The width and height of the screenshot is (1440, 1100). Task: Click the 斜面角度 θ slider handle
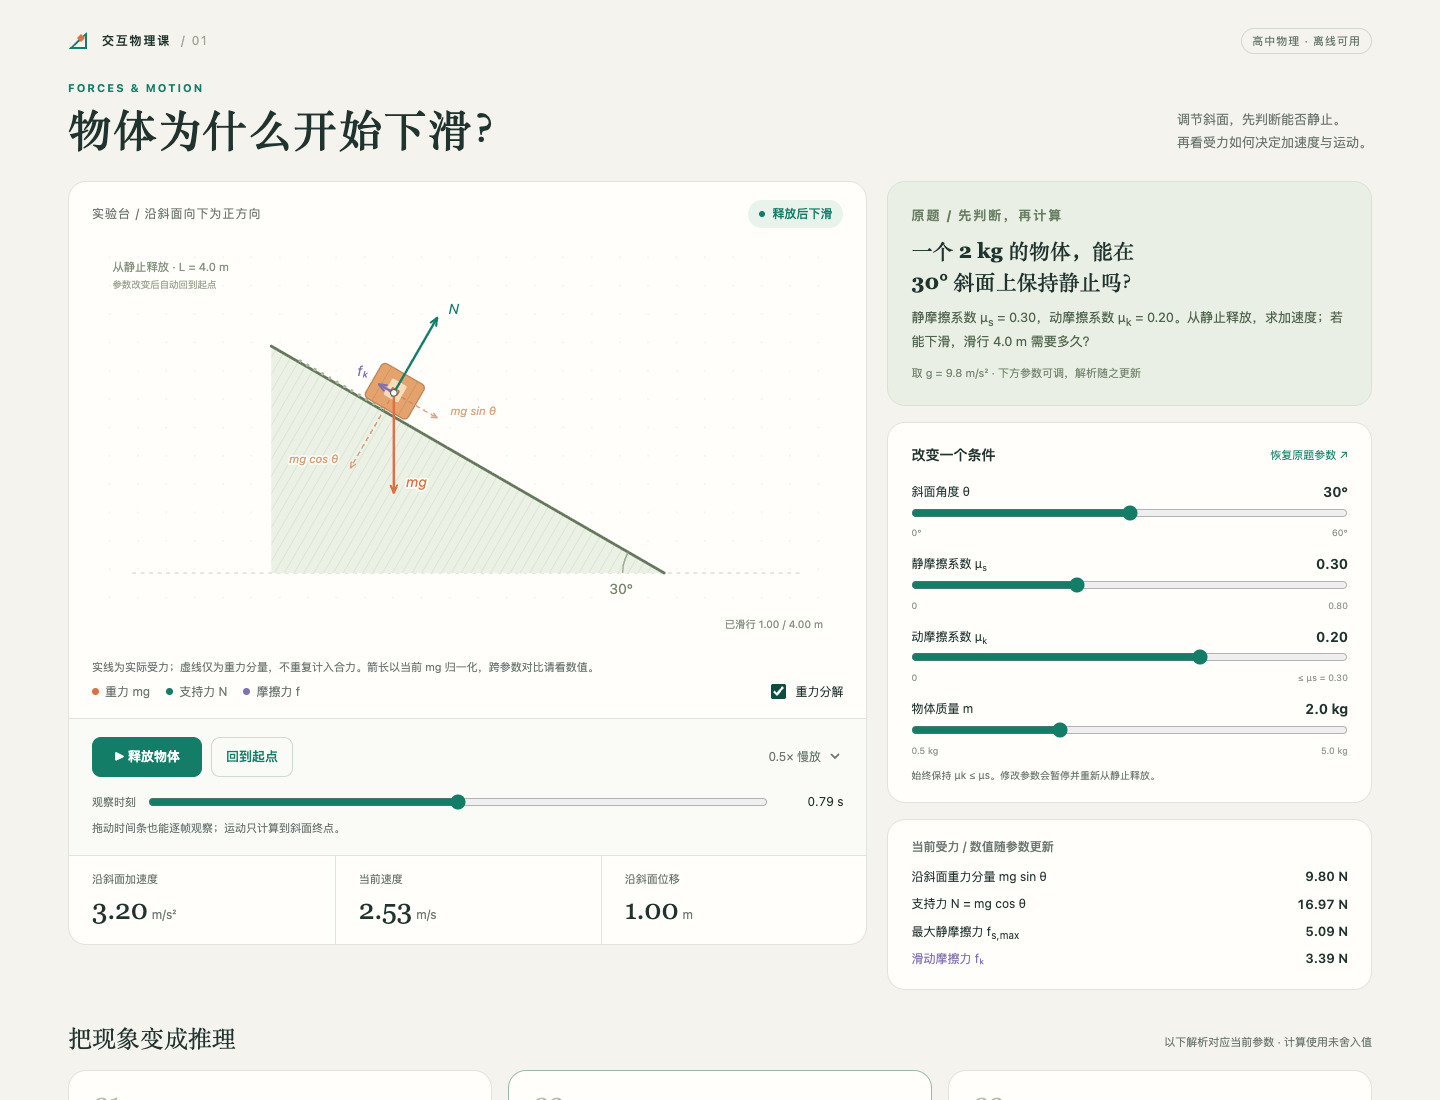[1130, 513]
